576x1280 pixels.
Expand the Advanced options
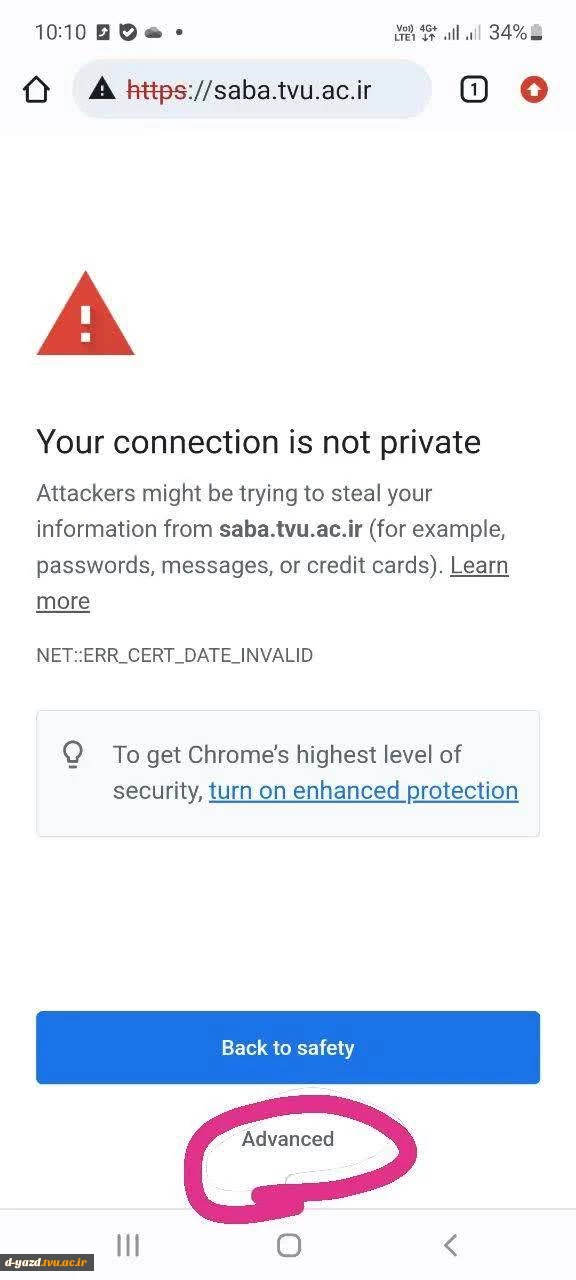(288, 1139)
